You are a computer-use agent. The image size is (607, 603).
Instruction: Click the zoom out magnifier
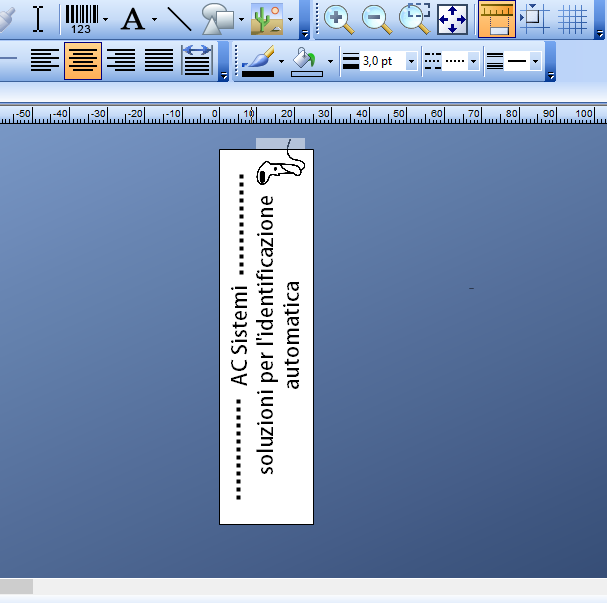click(377, 19)
